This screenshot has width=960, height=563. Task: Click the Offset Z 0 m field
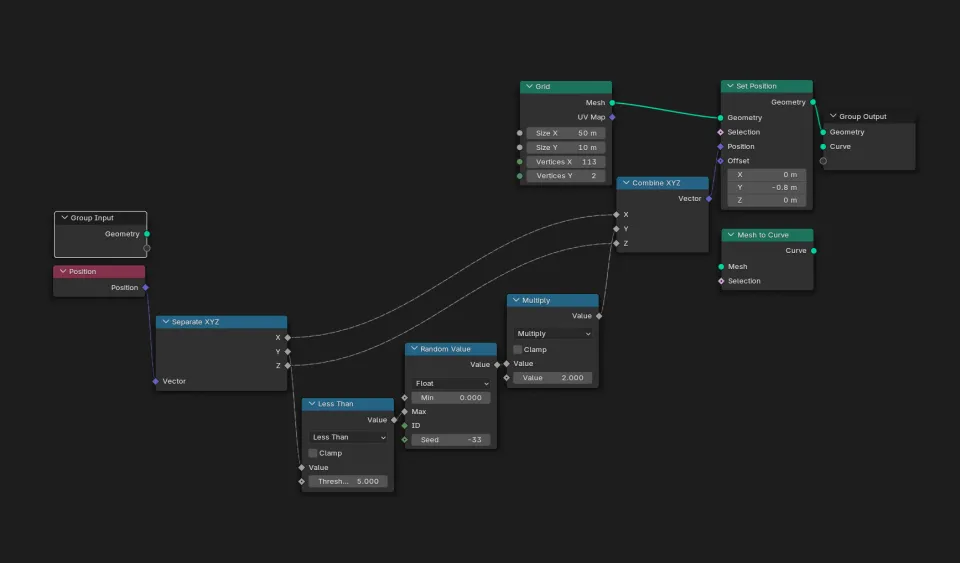[767, 200]
